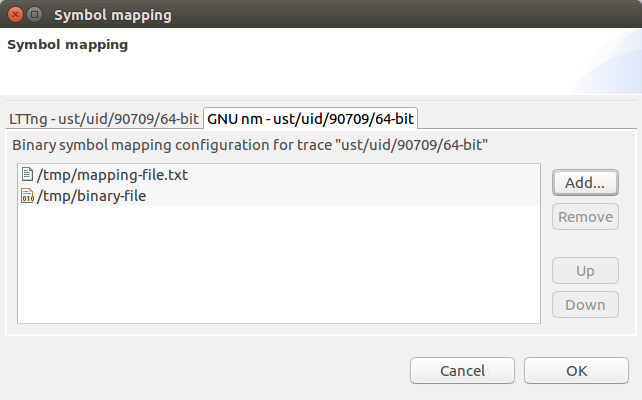
Task: Cancel the symbol mapping dialog
Action: [x=462, y=371]
